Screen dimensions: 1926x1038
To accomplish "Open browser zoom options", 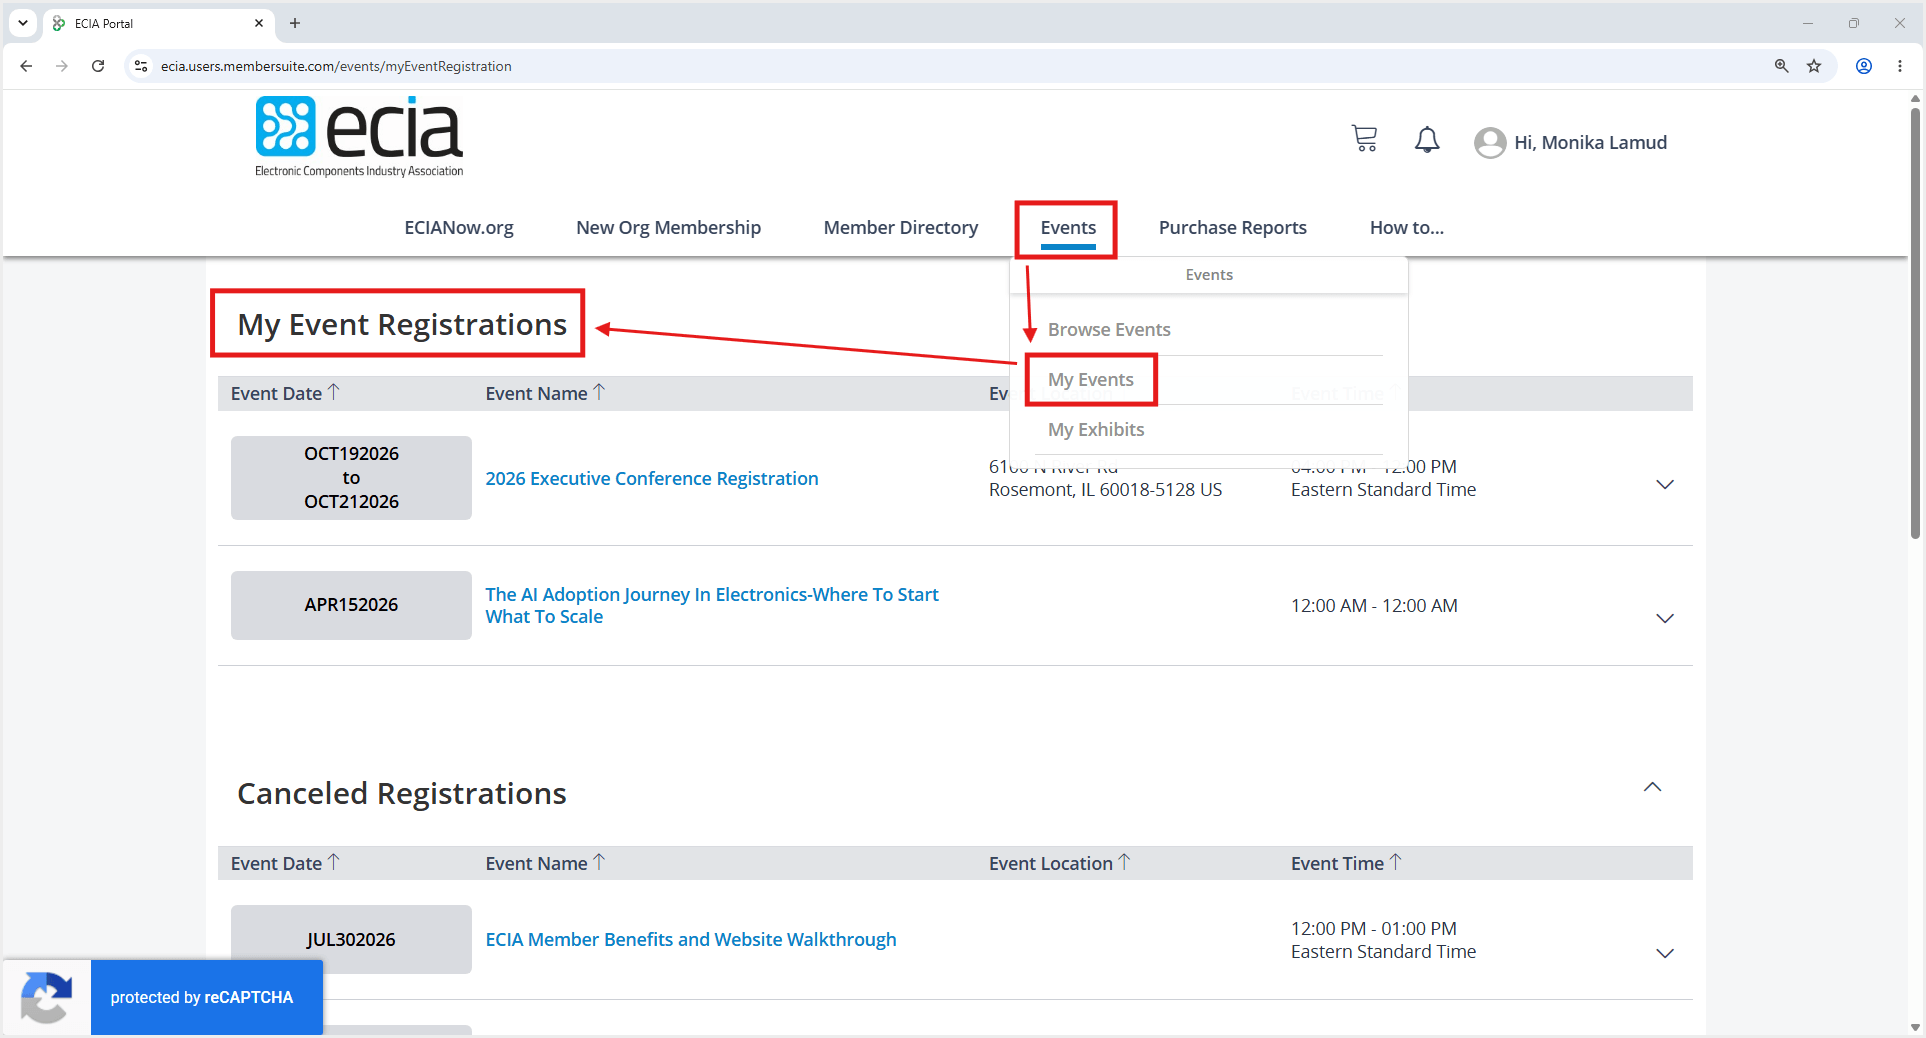I will tap(1781, 66).
